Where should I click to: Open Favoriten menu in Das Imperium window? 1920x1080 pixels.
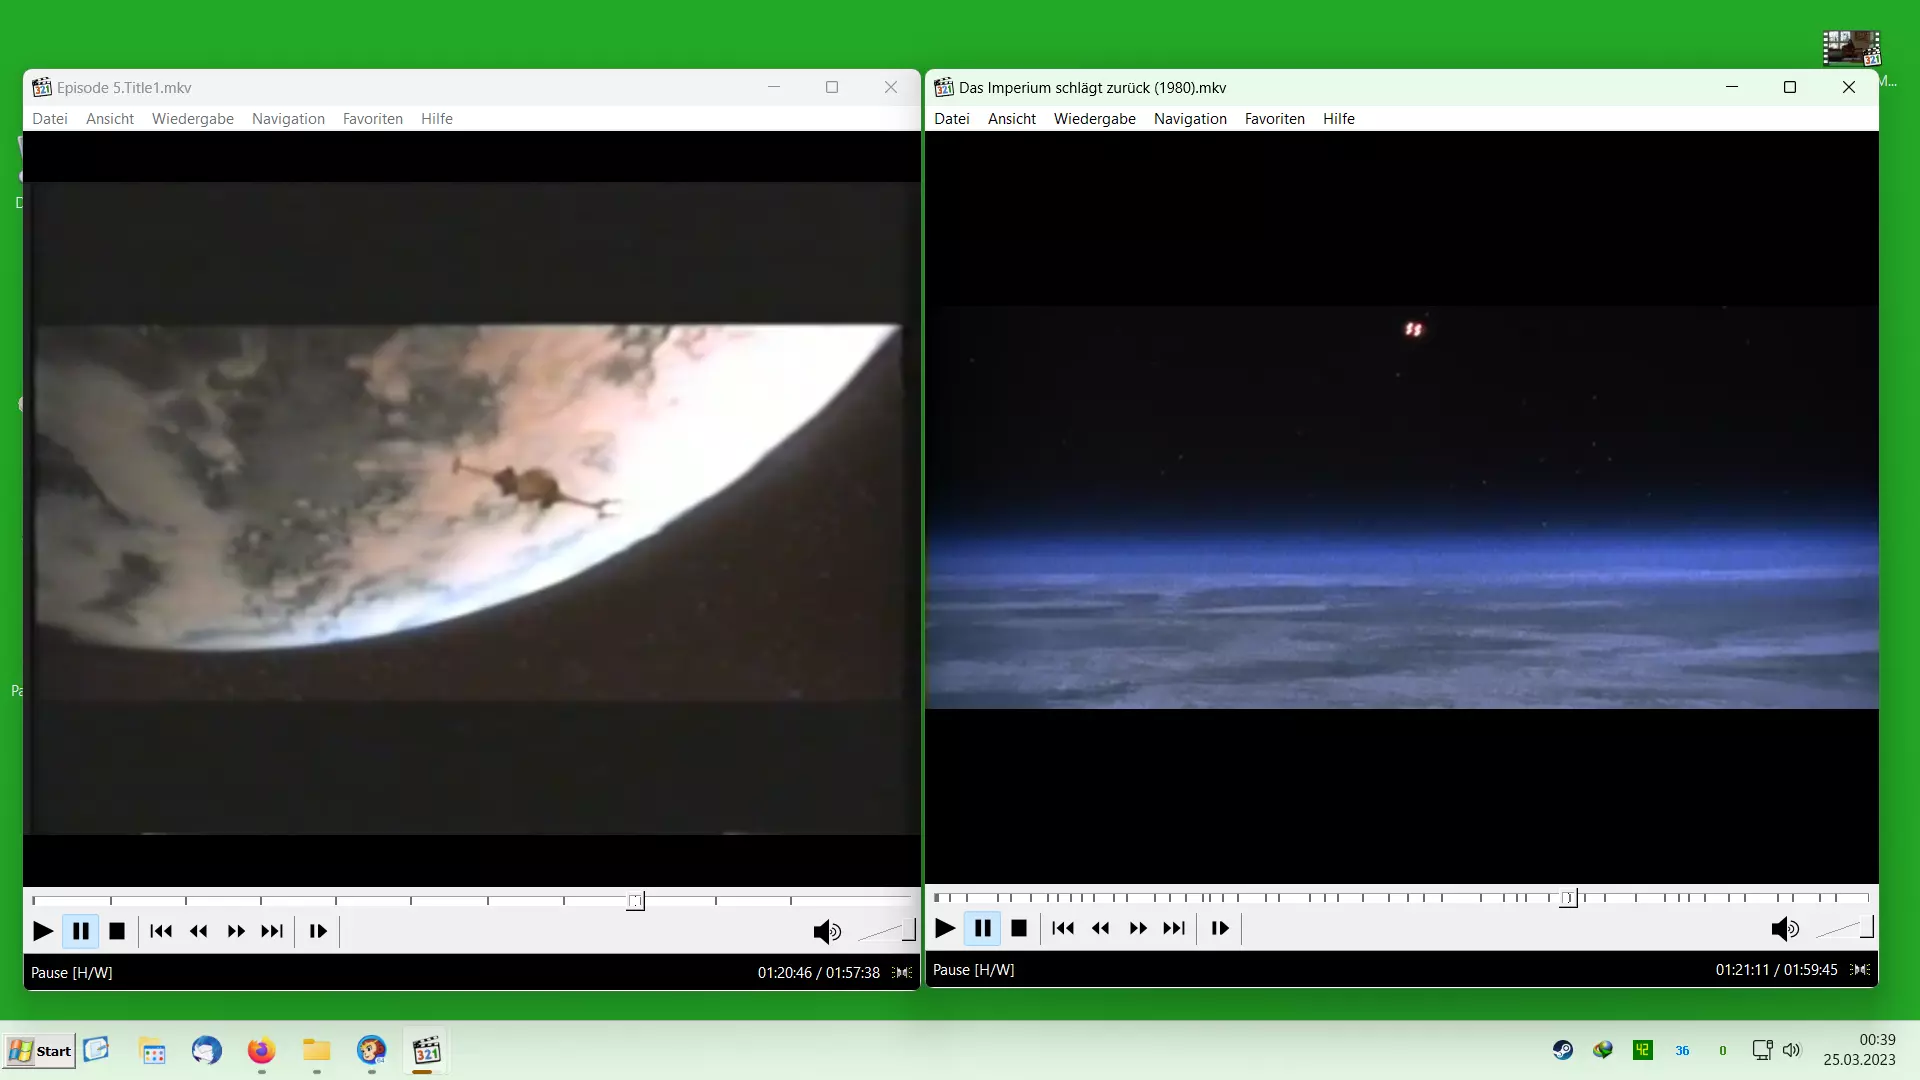(1275, 118)
